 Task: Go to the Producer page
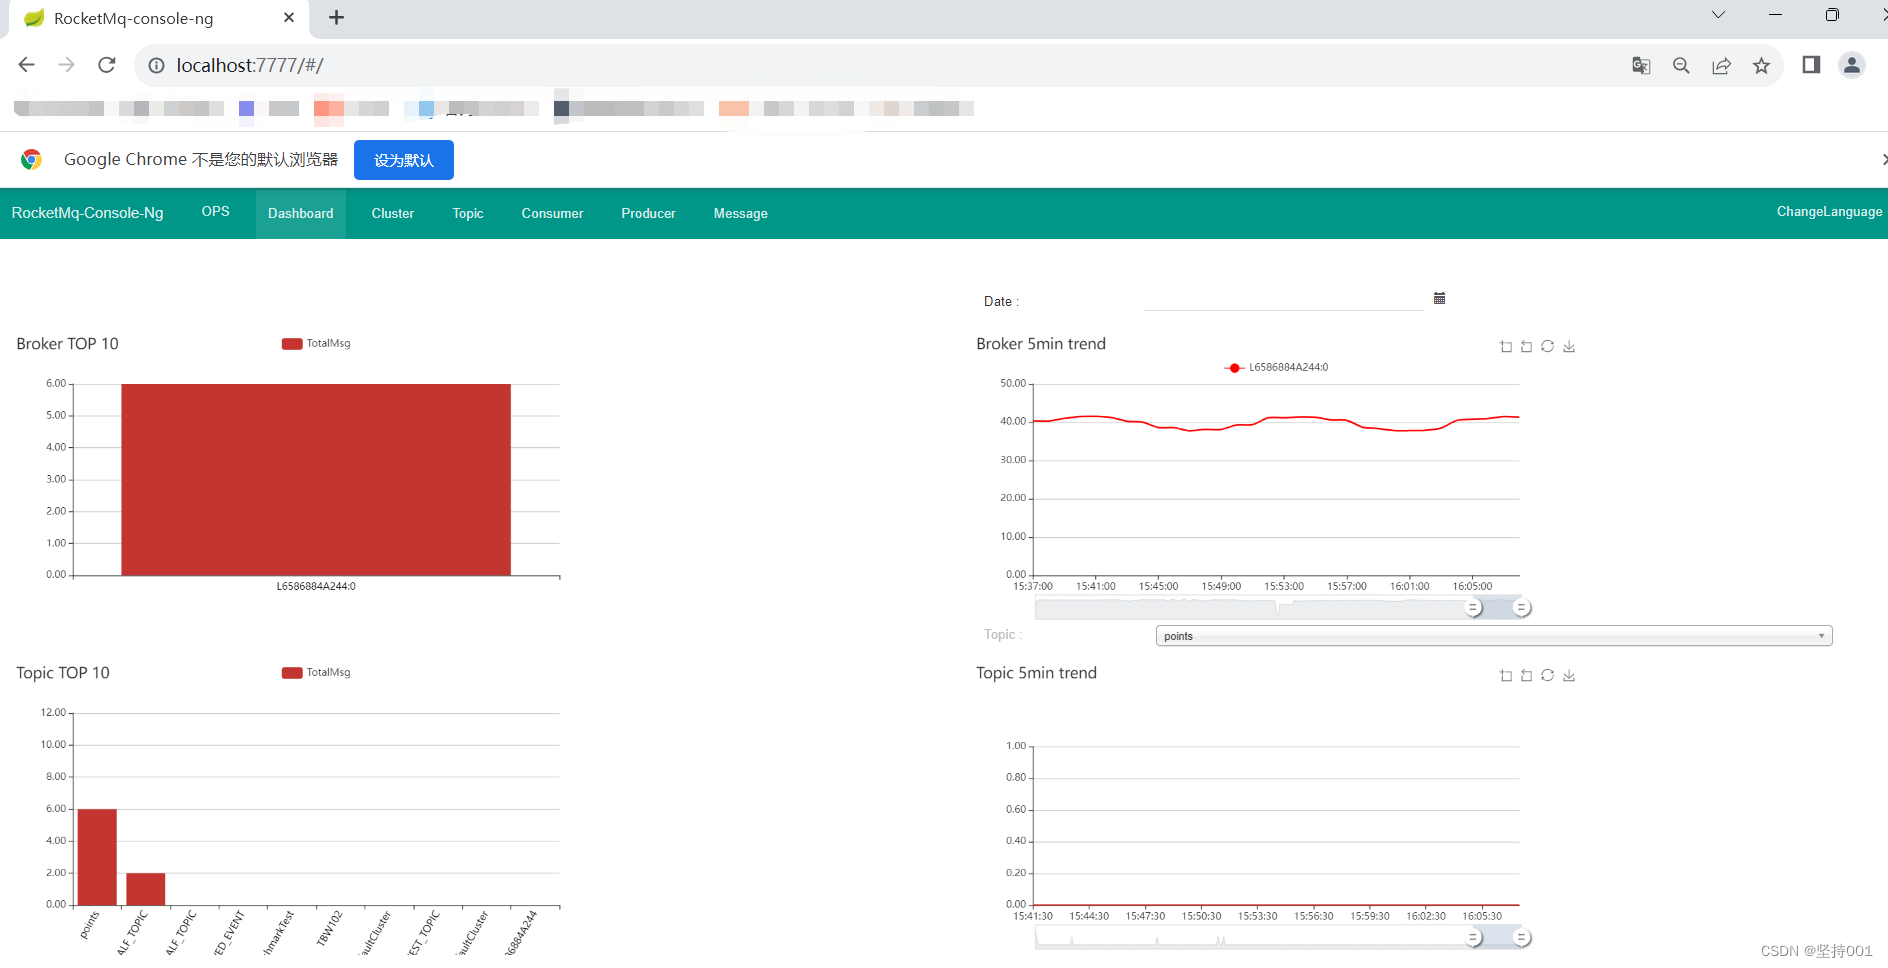click(x=648, y=213)
